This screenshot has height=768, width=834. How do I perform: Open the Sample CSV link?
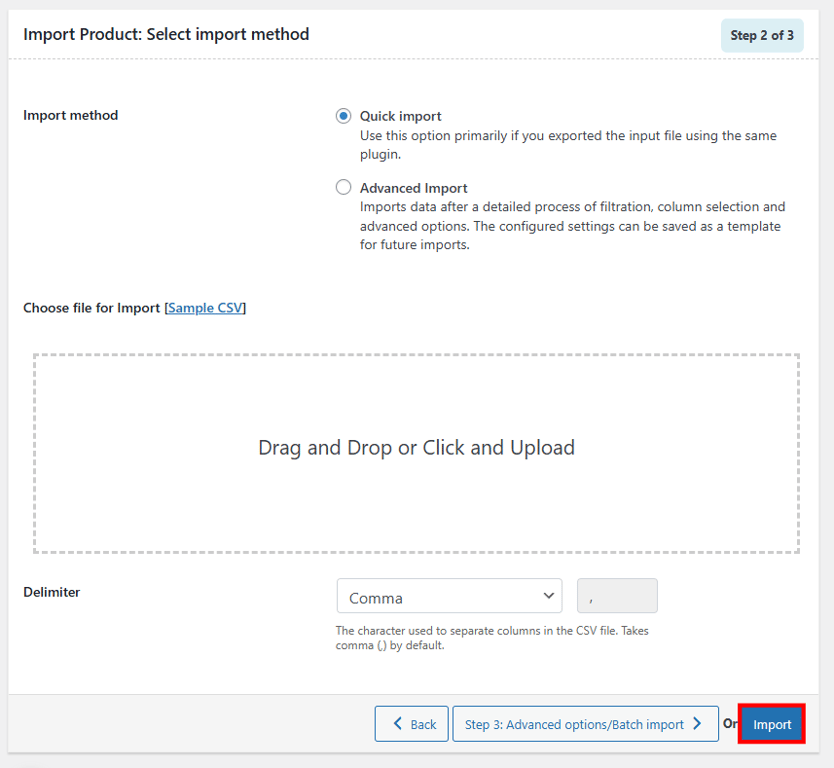205,308
